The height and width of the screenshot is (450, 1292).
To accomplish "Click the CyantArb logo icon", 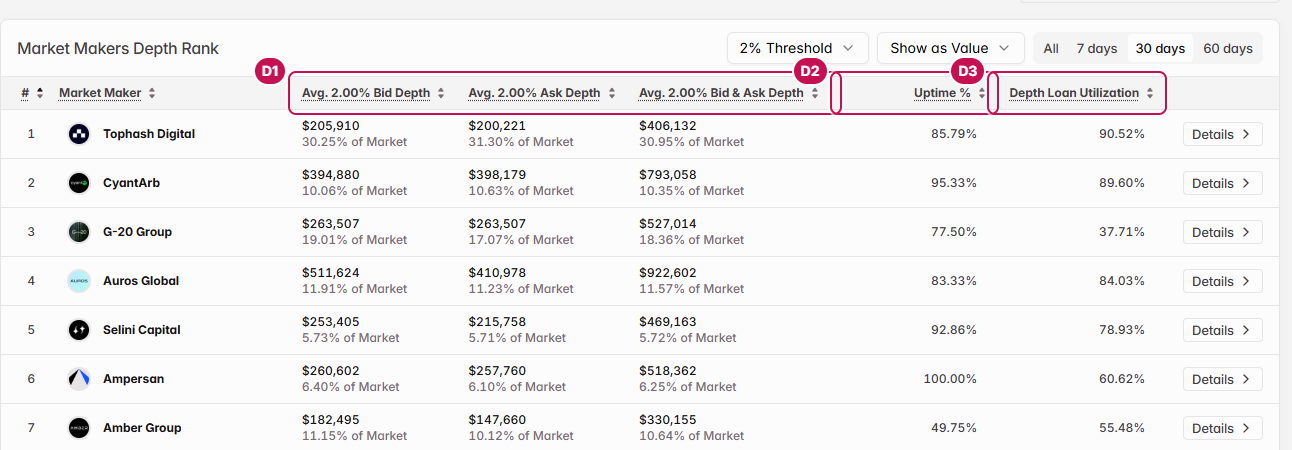I will (79, 183).
